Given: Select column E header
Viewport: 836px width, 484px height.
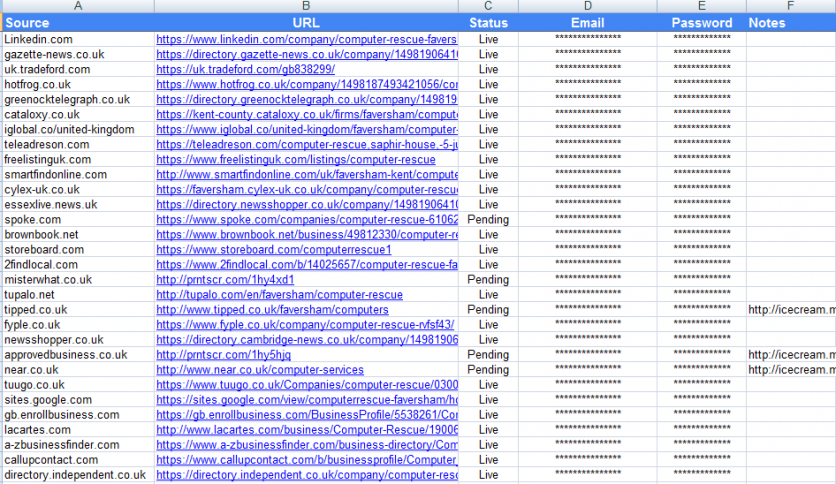Looking at the screenshot, I should click(x=702, y=6).
